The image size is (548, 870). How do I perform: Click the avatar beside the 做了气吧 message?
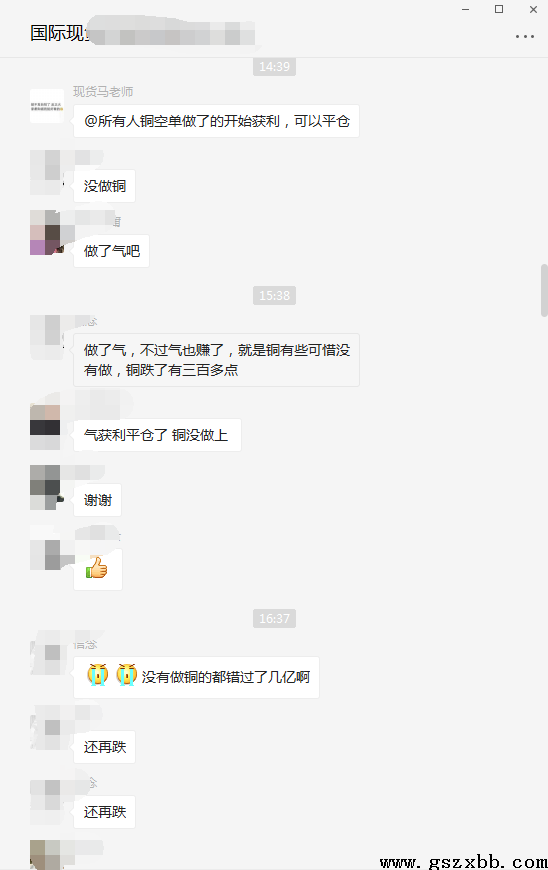point(45,232)
